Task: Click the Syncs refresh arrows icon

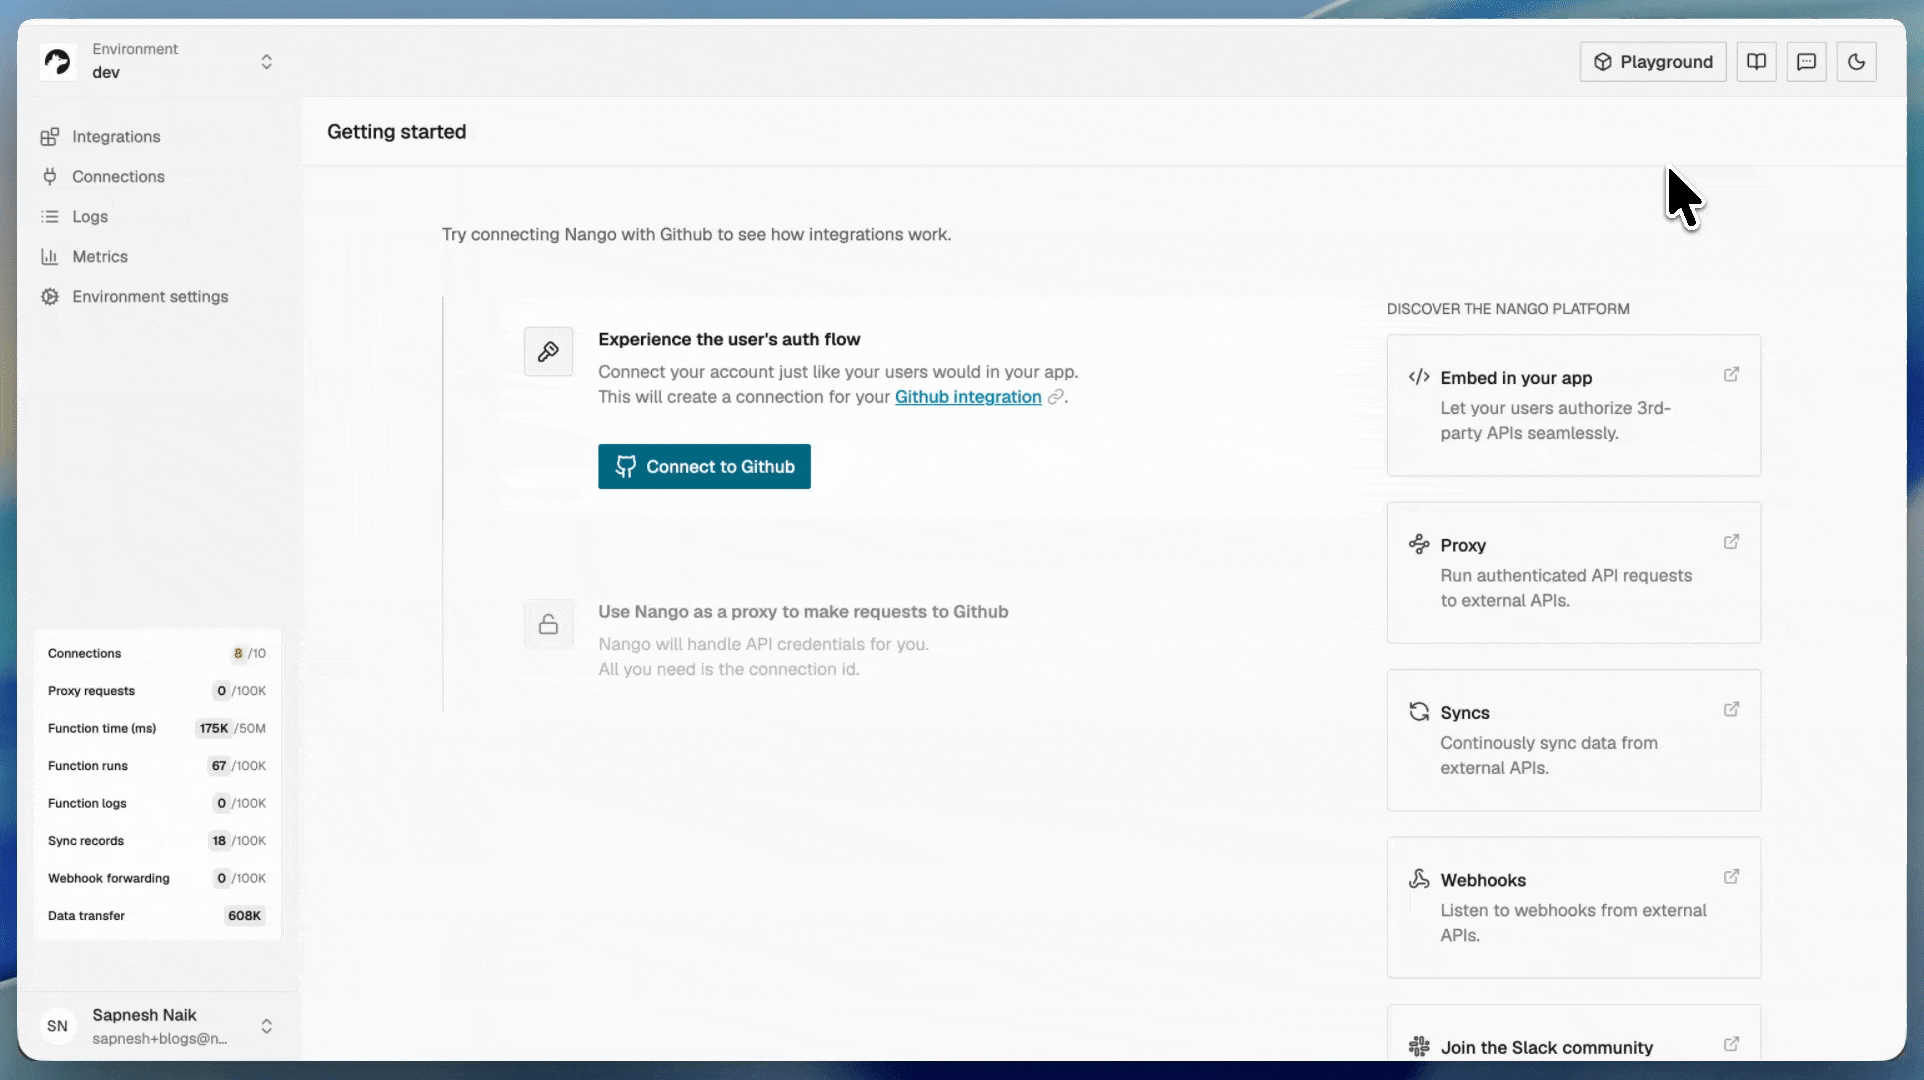Action: click(x=1419, y=712)
